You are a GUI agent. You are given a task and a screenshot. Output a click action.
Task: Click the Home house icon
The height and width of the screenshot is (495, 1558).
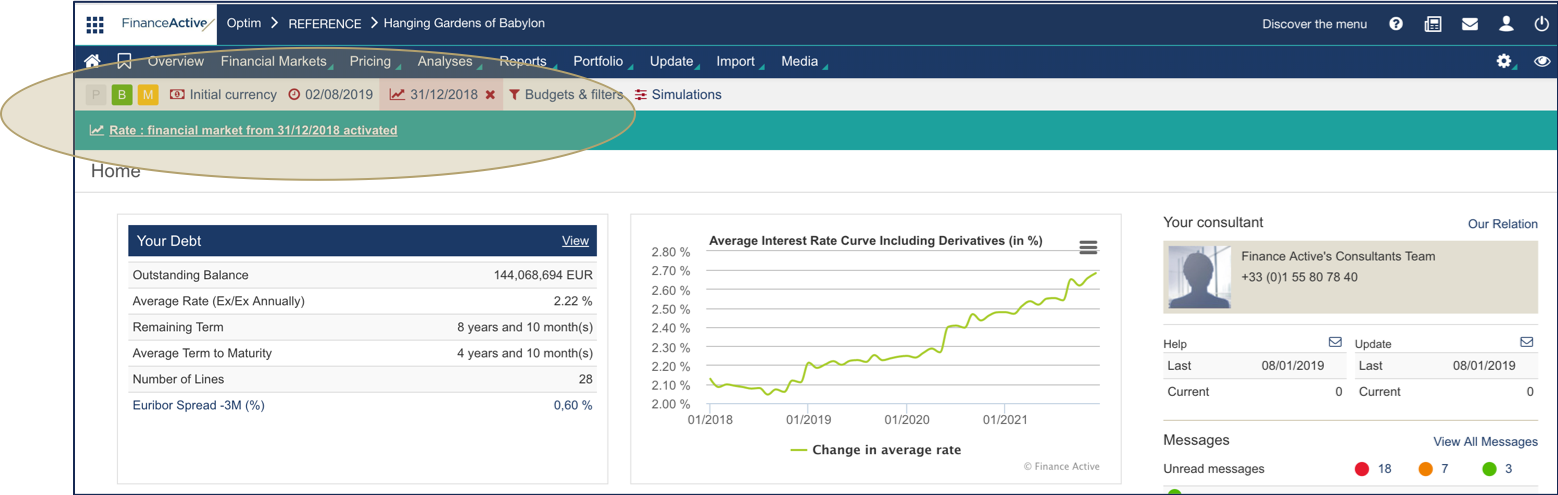[92, 61]
